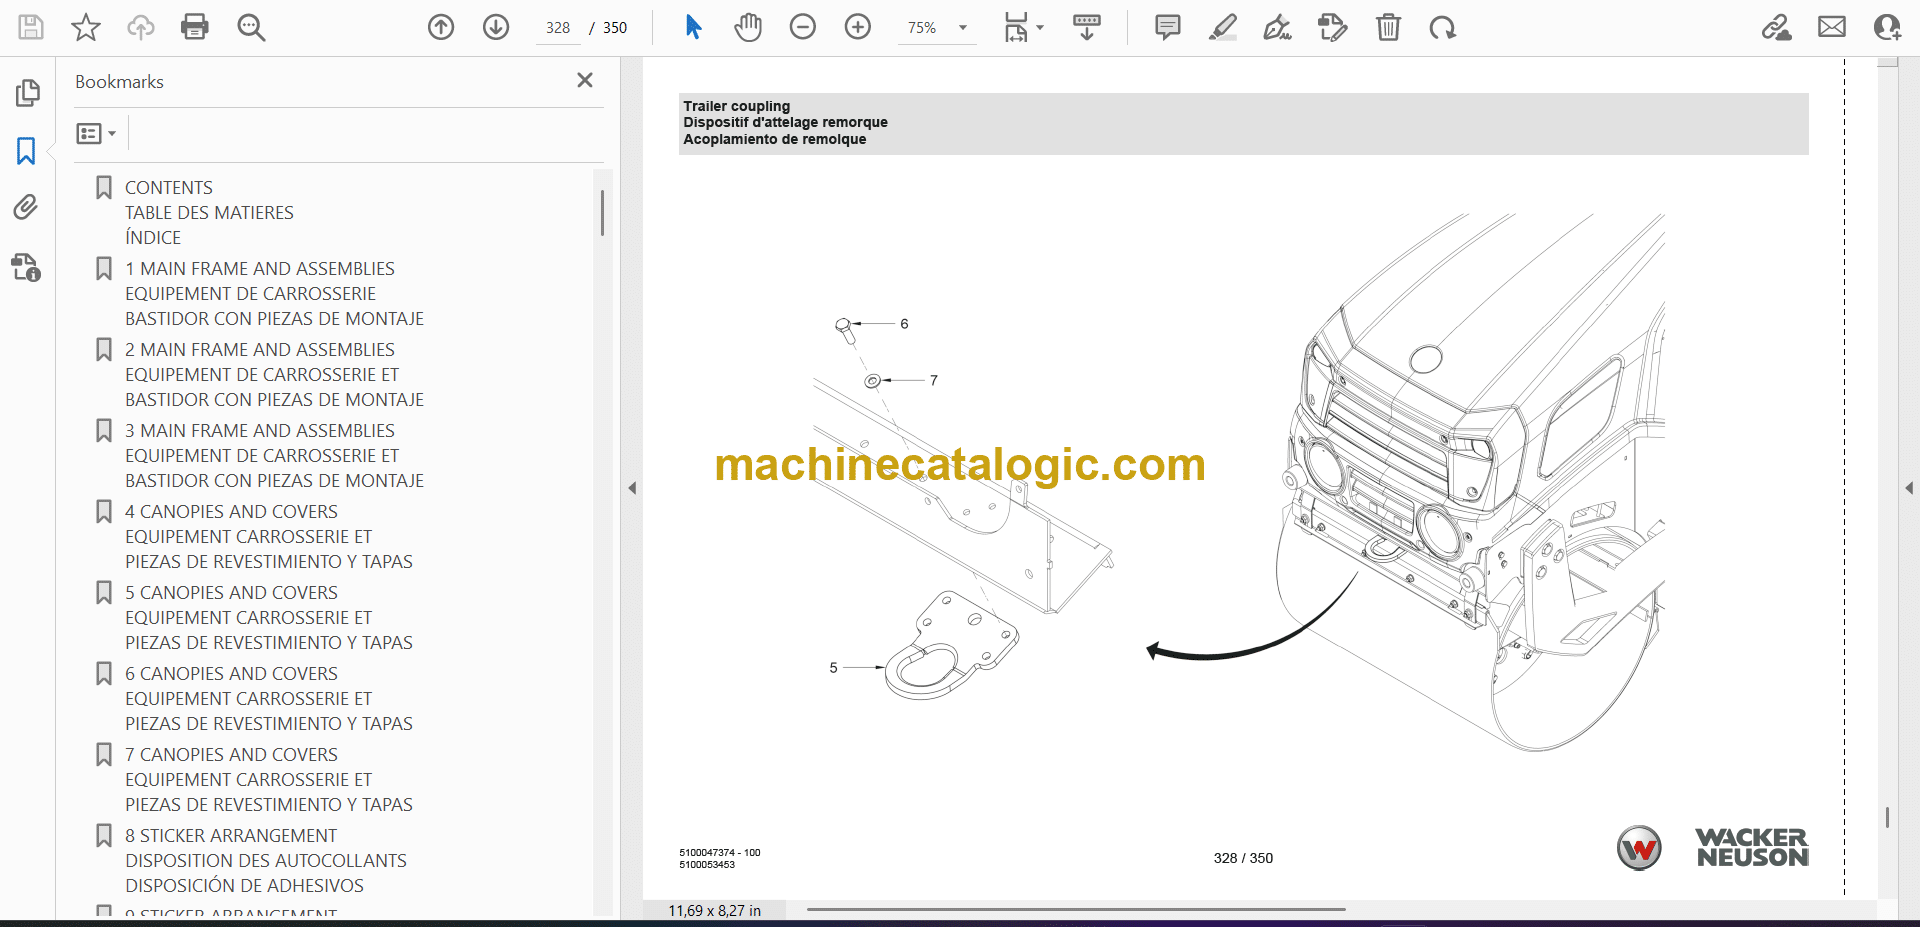The height and width of the screenshot is (927, 1920).
Task: Toggle the Page Thumbnails panel
Action: pyautogui.click(x=27, y=93)
